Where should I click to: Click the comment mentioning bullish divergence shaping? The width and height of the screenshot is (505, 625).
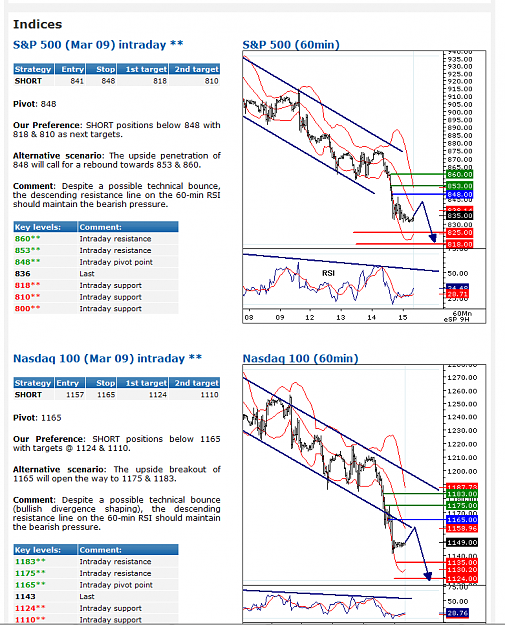click(x=116, y=513)
